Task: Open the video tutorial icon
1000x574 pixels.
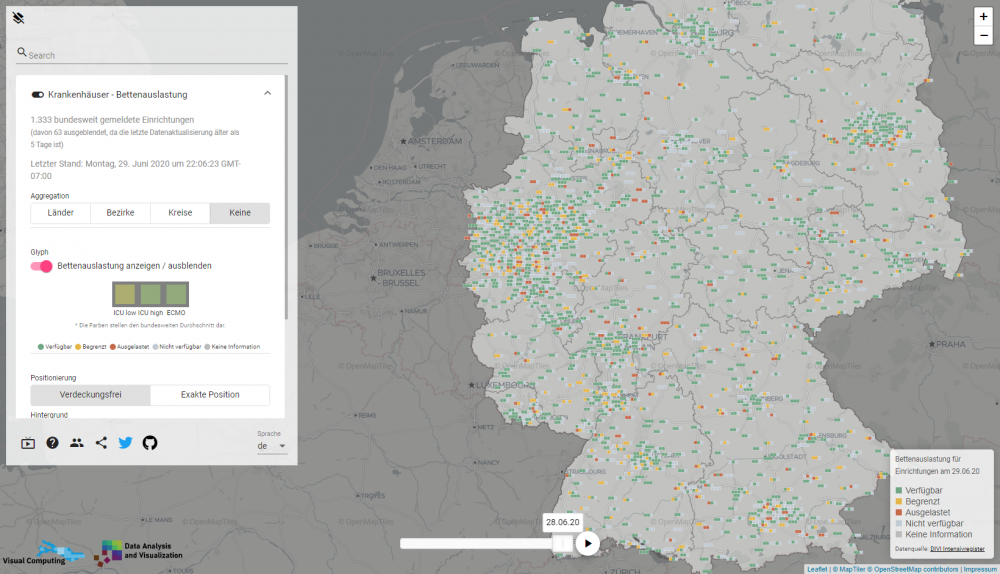Action: coord(28,443)
